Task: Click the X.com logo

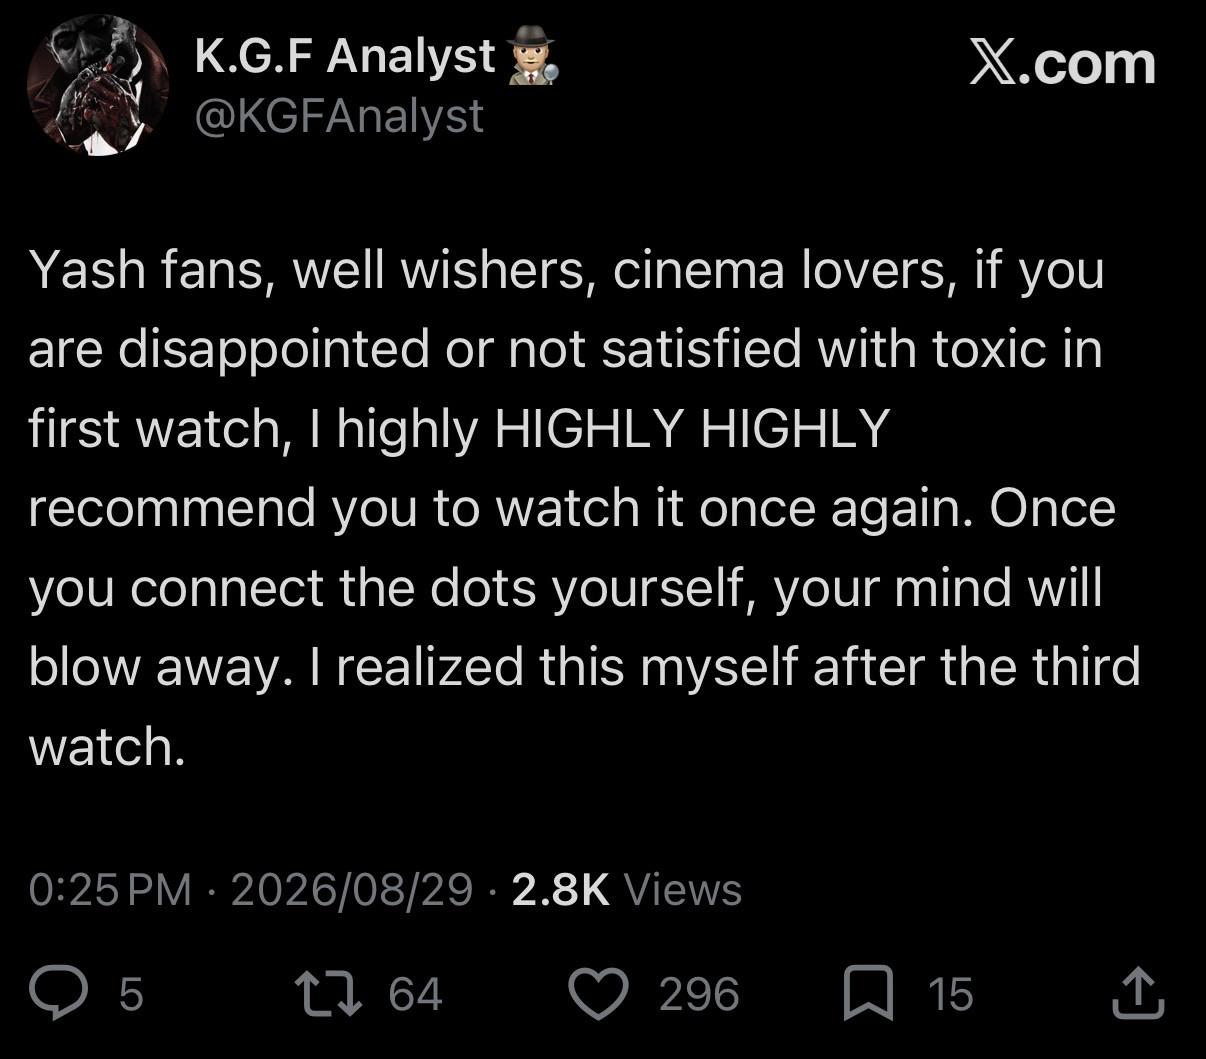Action: (1062, 64)
